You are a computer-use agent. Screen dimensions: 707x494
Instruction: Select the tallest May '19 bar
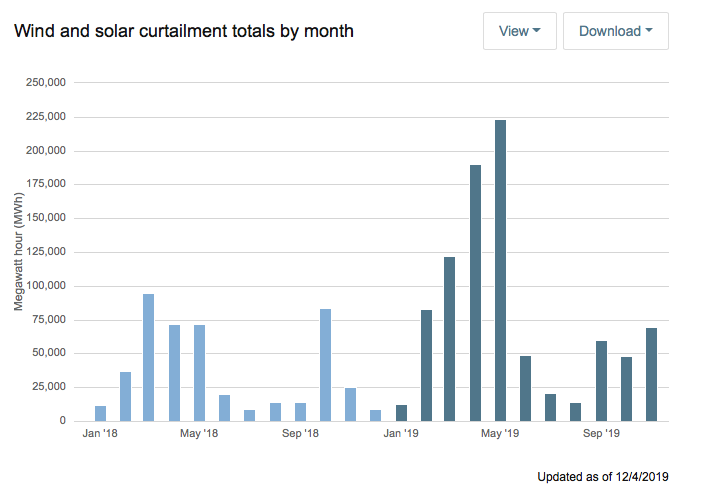tap(500, 270)
